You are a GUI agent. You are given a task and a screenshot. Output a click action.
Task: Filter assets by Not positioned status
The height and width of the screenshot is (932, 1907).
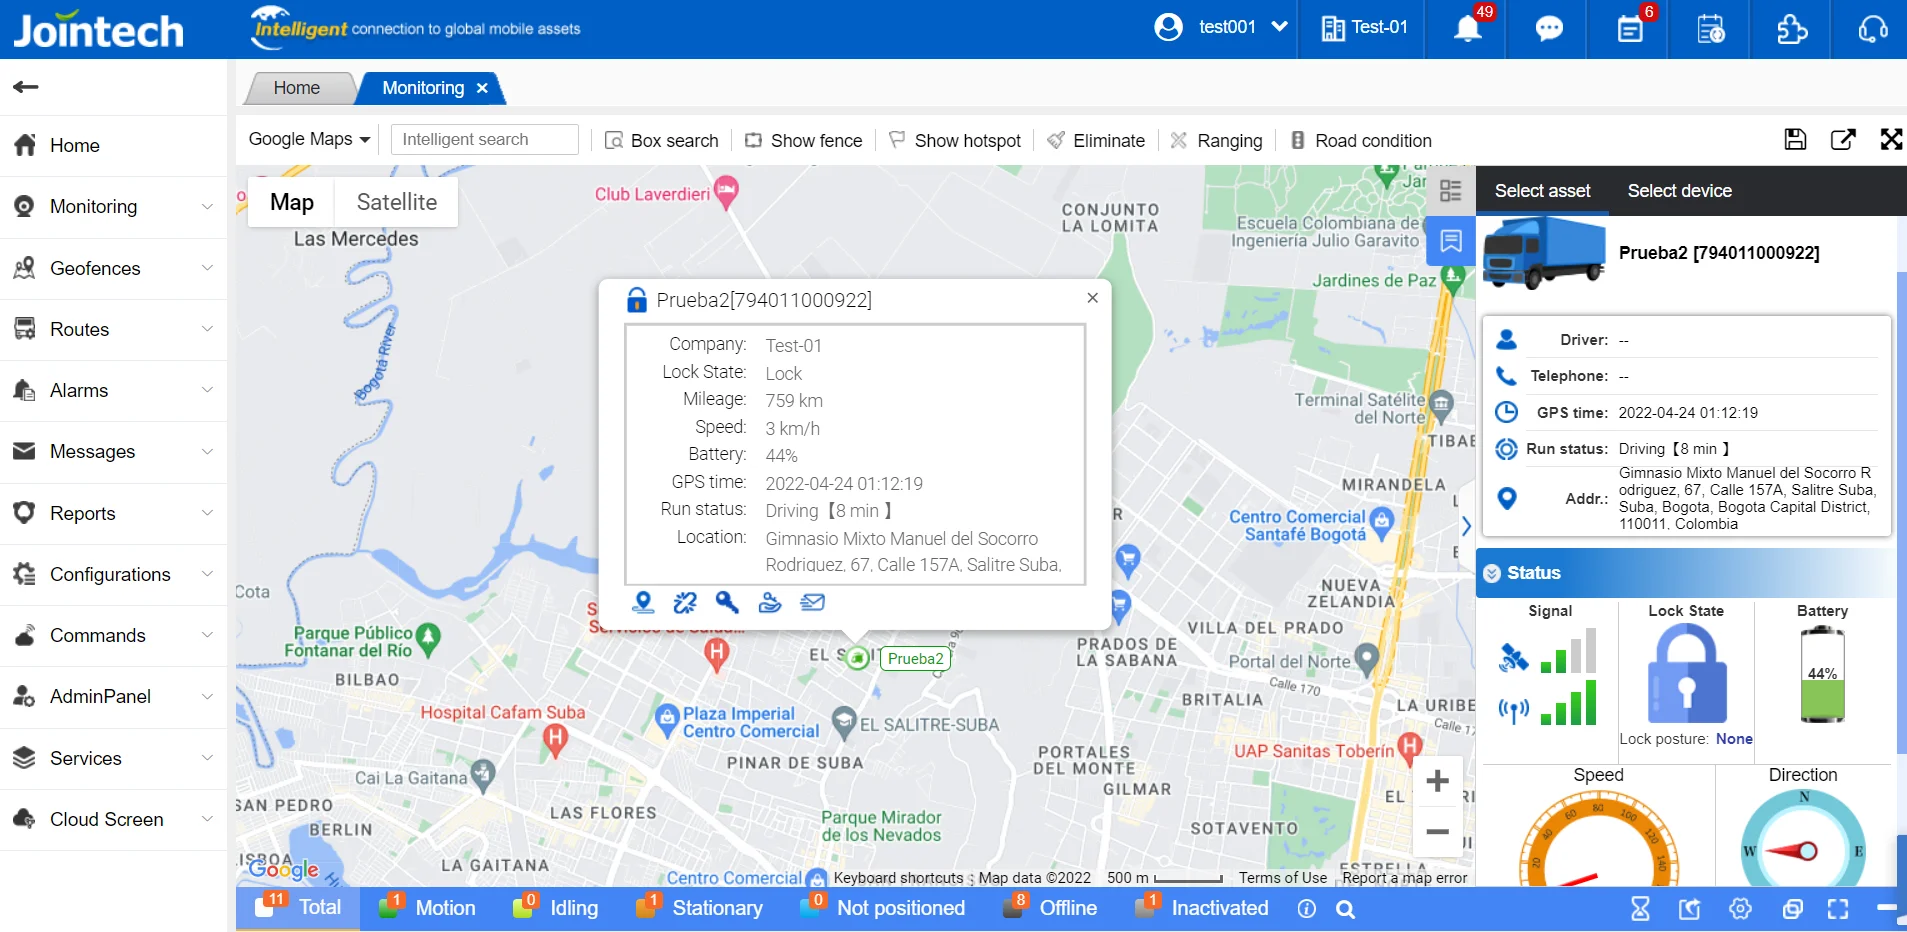pos(883,908)
